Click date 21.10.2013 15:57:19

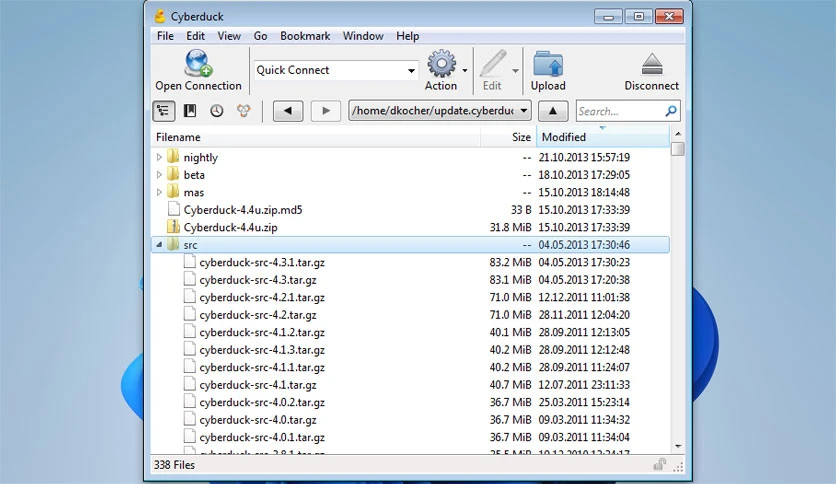[x=584, y=157]
